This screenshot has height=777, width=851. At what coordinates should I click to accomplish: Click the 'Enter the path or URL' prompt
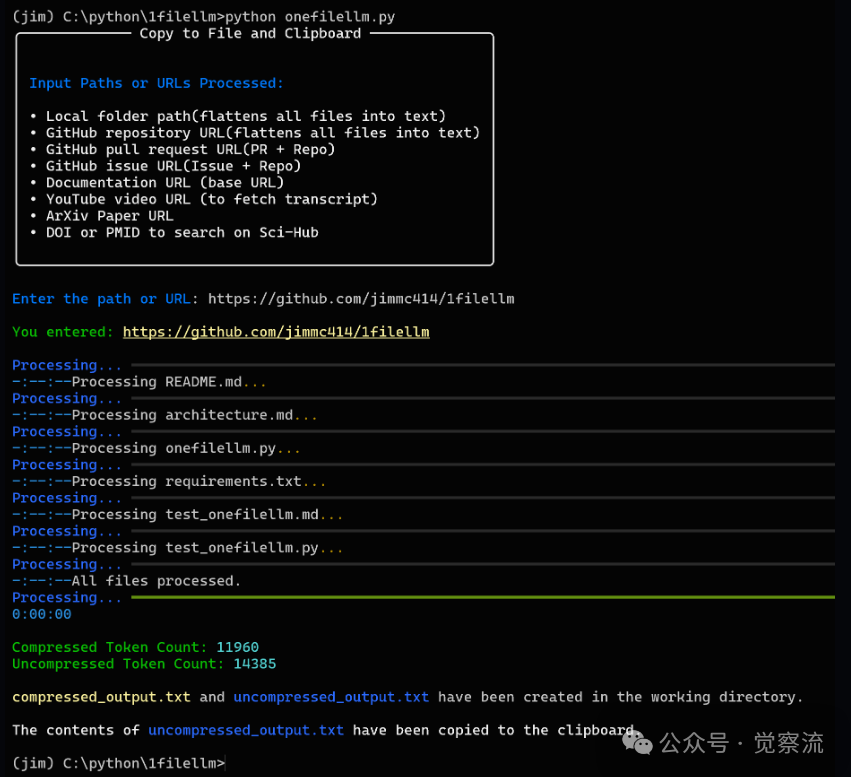(x=101, y=299)
